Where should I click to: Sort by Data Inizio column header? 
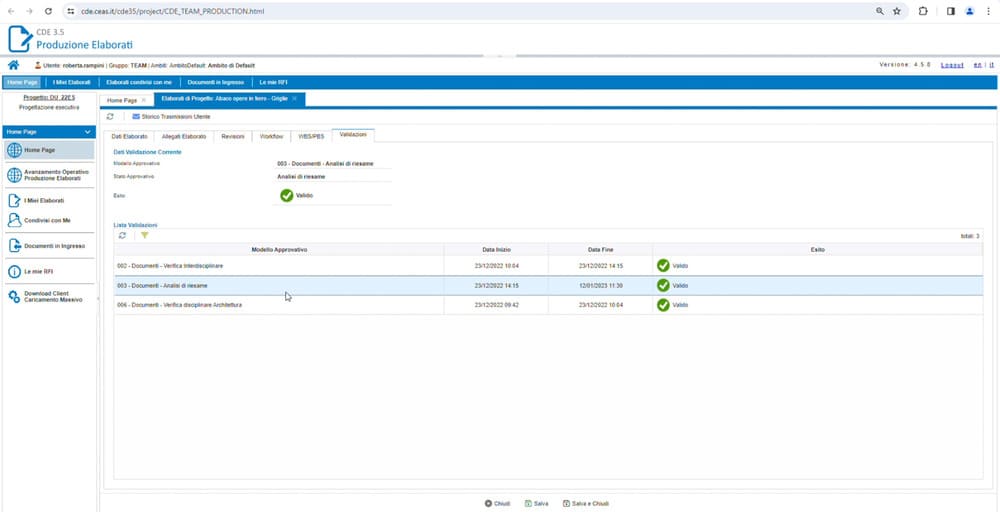(496, 249)
